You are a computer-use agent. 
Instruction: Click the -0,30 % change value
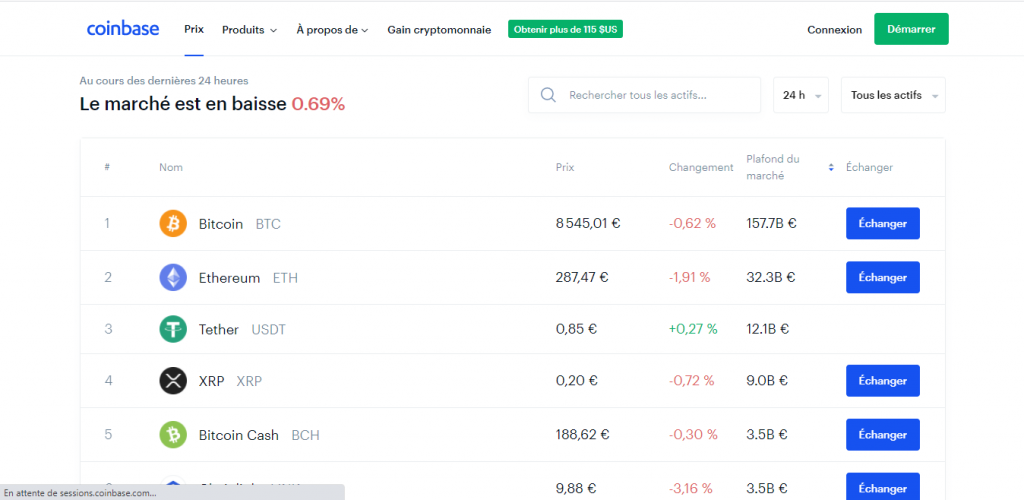(x=693, y=435)
